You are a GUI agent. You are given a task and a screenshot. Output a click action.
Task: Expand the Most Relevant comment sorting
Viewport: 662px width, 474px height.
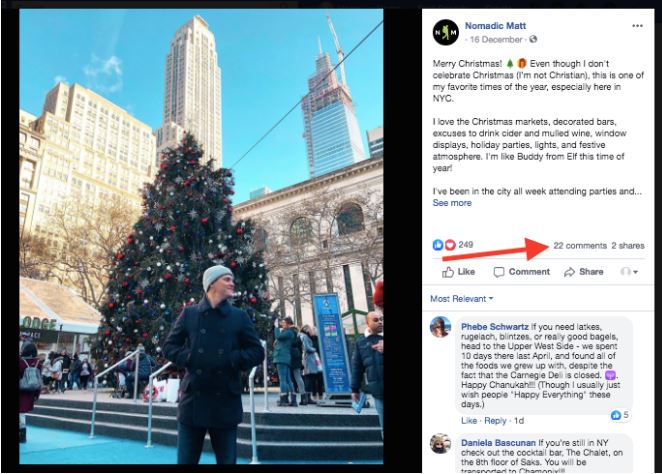coord(461,299)
